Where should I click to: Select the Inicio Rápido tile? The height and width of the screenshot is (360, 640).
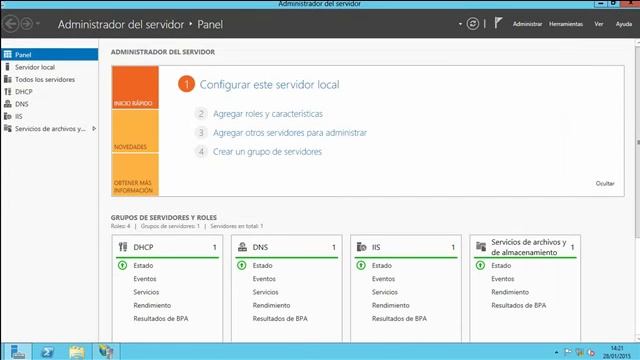click(135, 87)
